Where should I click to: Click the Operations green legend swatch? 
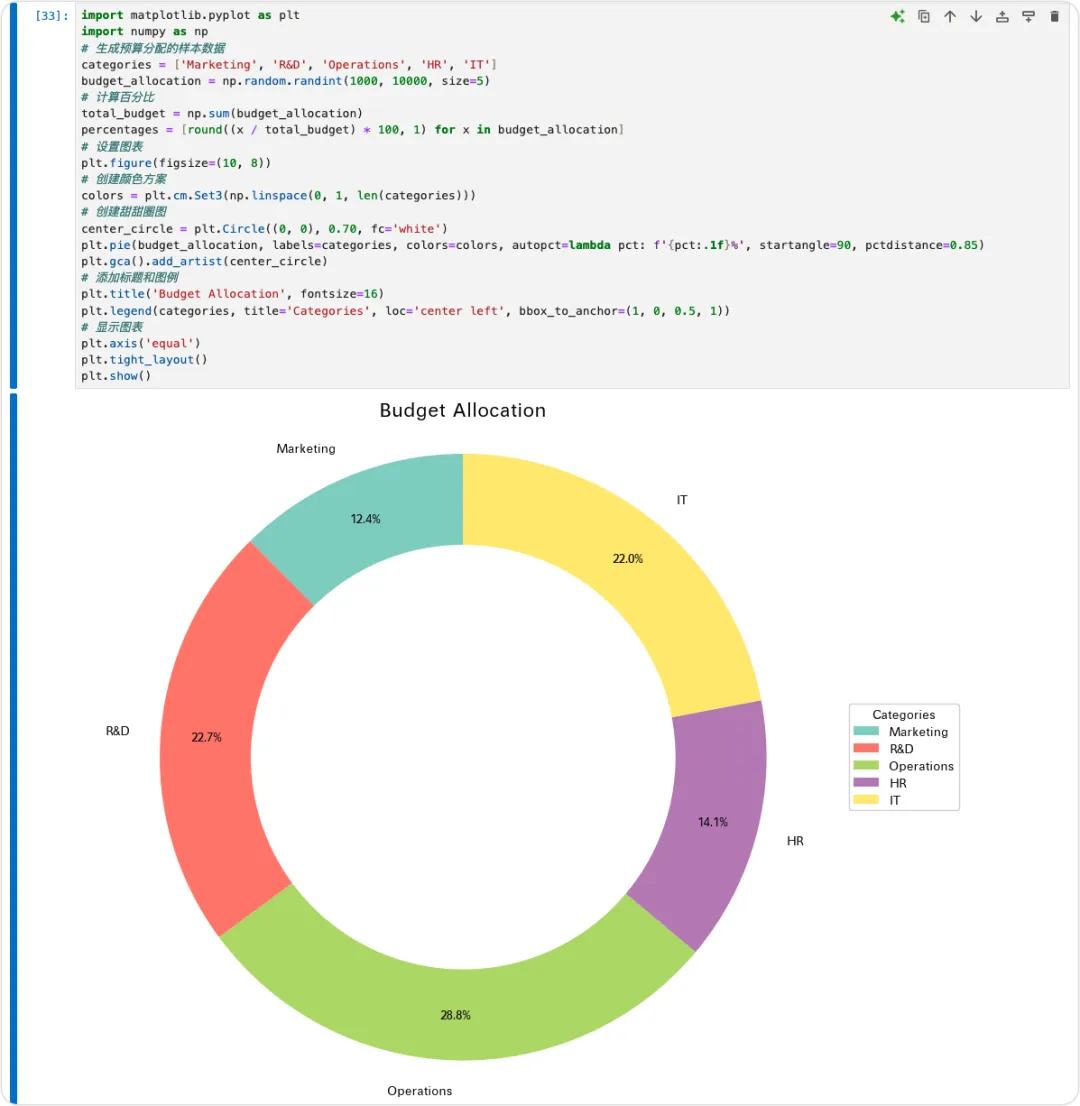coord(866,765)
